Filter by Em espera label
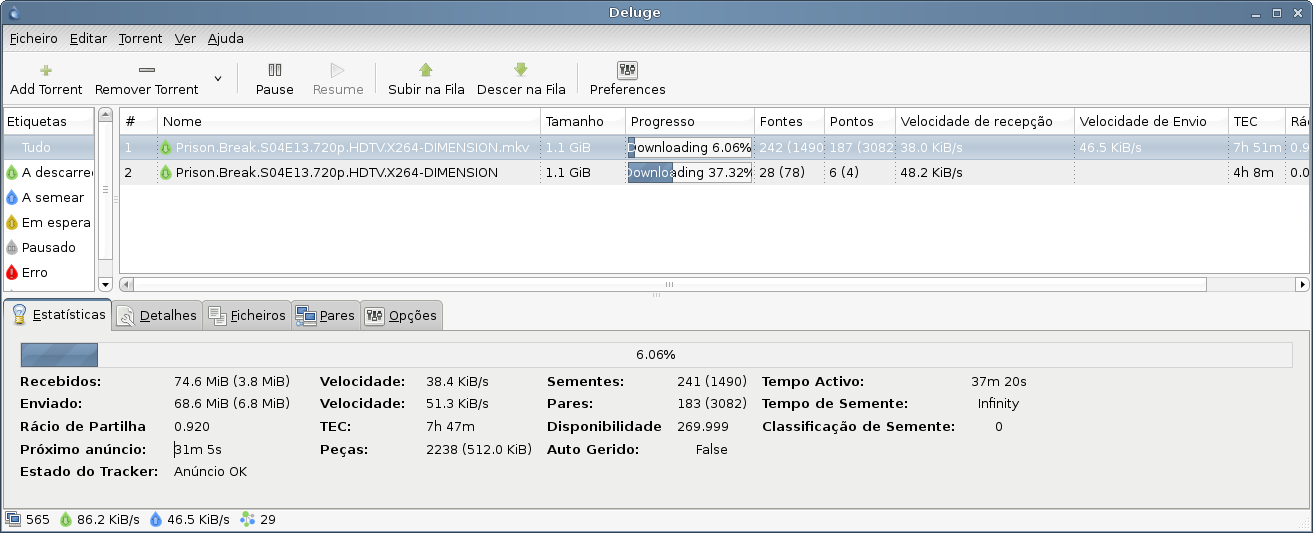Screen dimensions: 1313x533 (x=48, y=222)
